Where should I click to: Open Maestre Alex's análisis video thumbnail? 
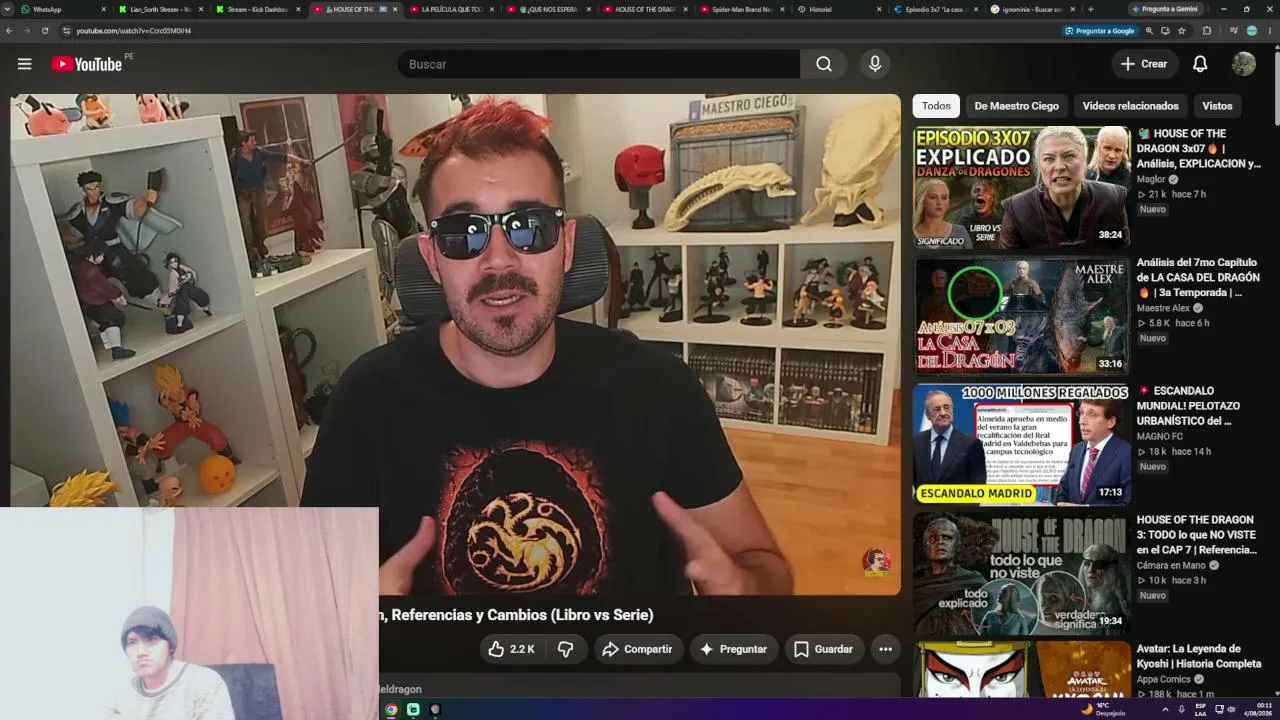tap(1021, 315)
